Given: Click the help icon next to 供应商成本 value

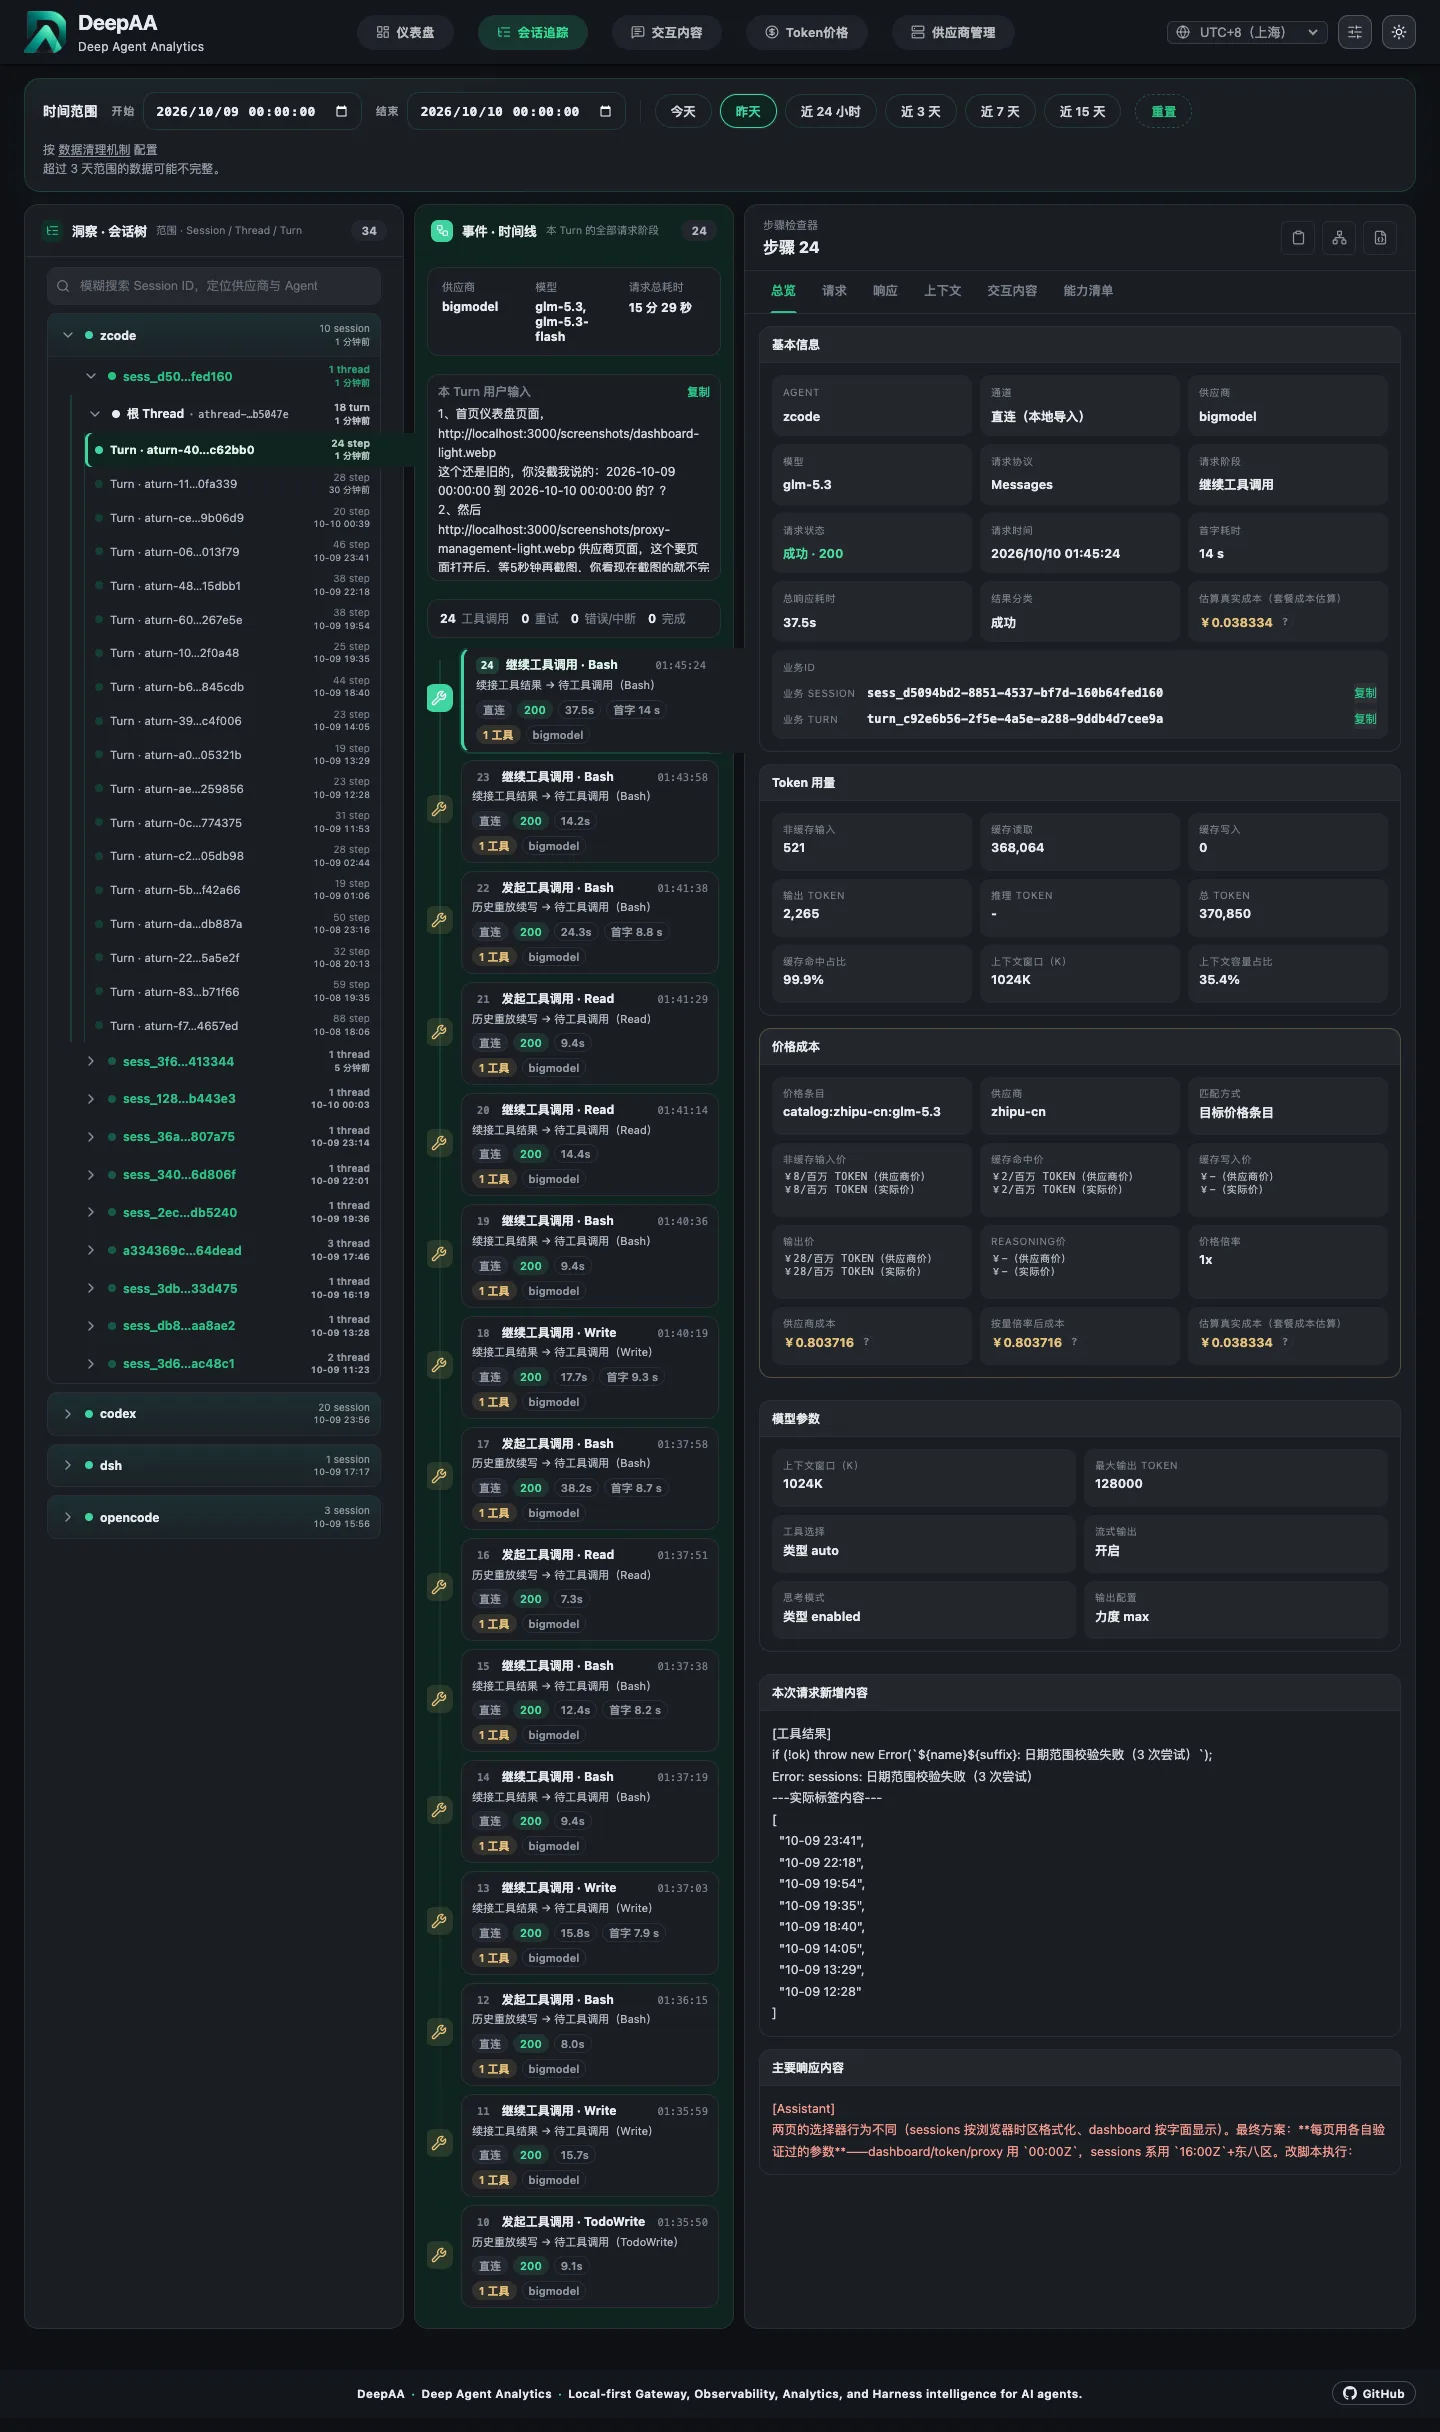Looking at the screenshot, I should point(866,1342).
